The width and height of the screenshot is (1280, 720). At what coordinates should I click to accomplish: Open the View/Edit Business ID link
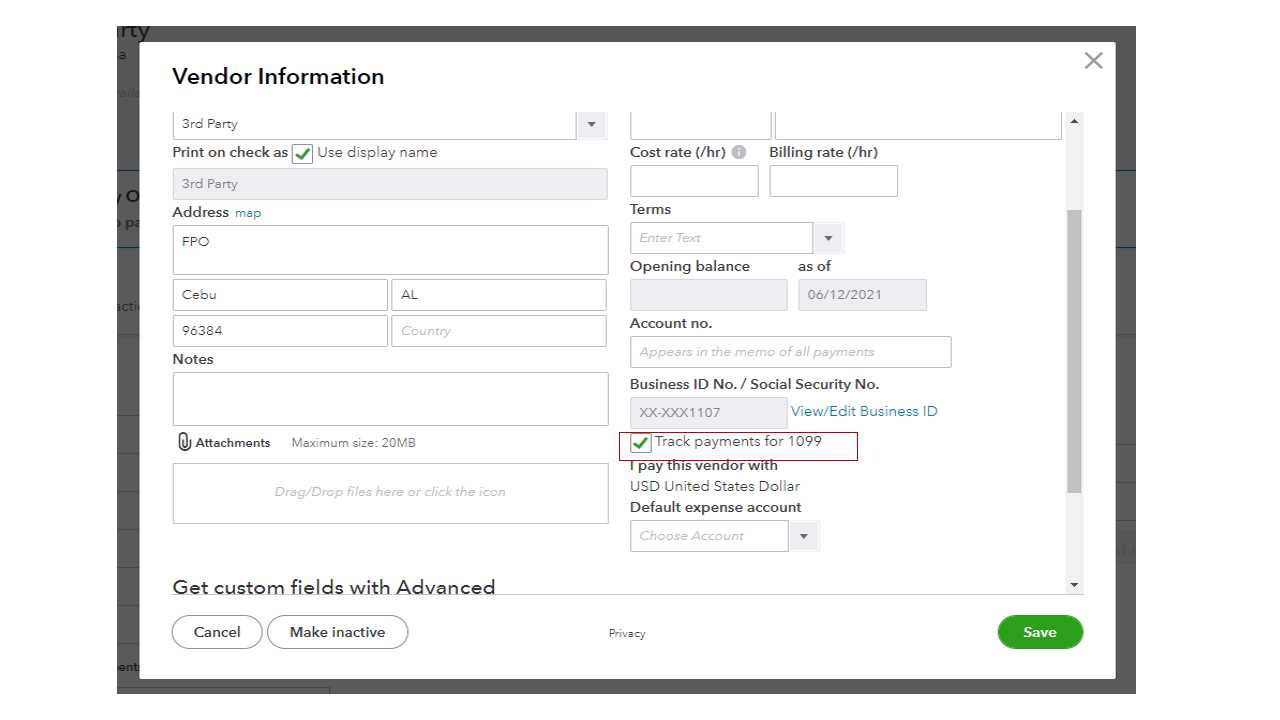864,411
